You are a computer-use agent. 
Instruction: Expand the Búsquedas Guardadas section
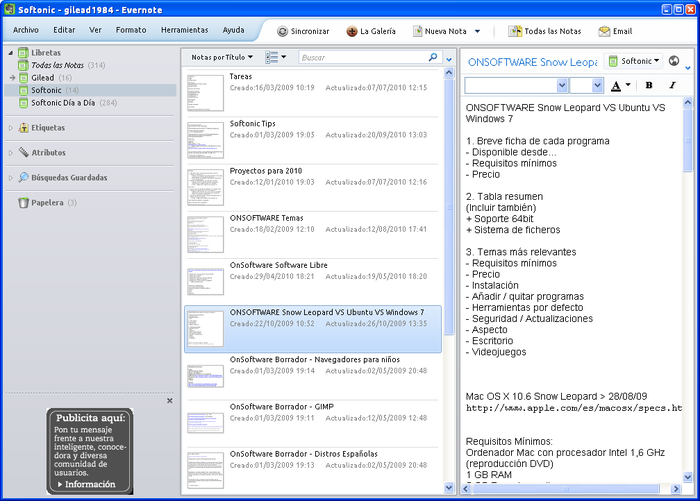point(11,178)
